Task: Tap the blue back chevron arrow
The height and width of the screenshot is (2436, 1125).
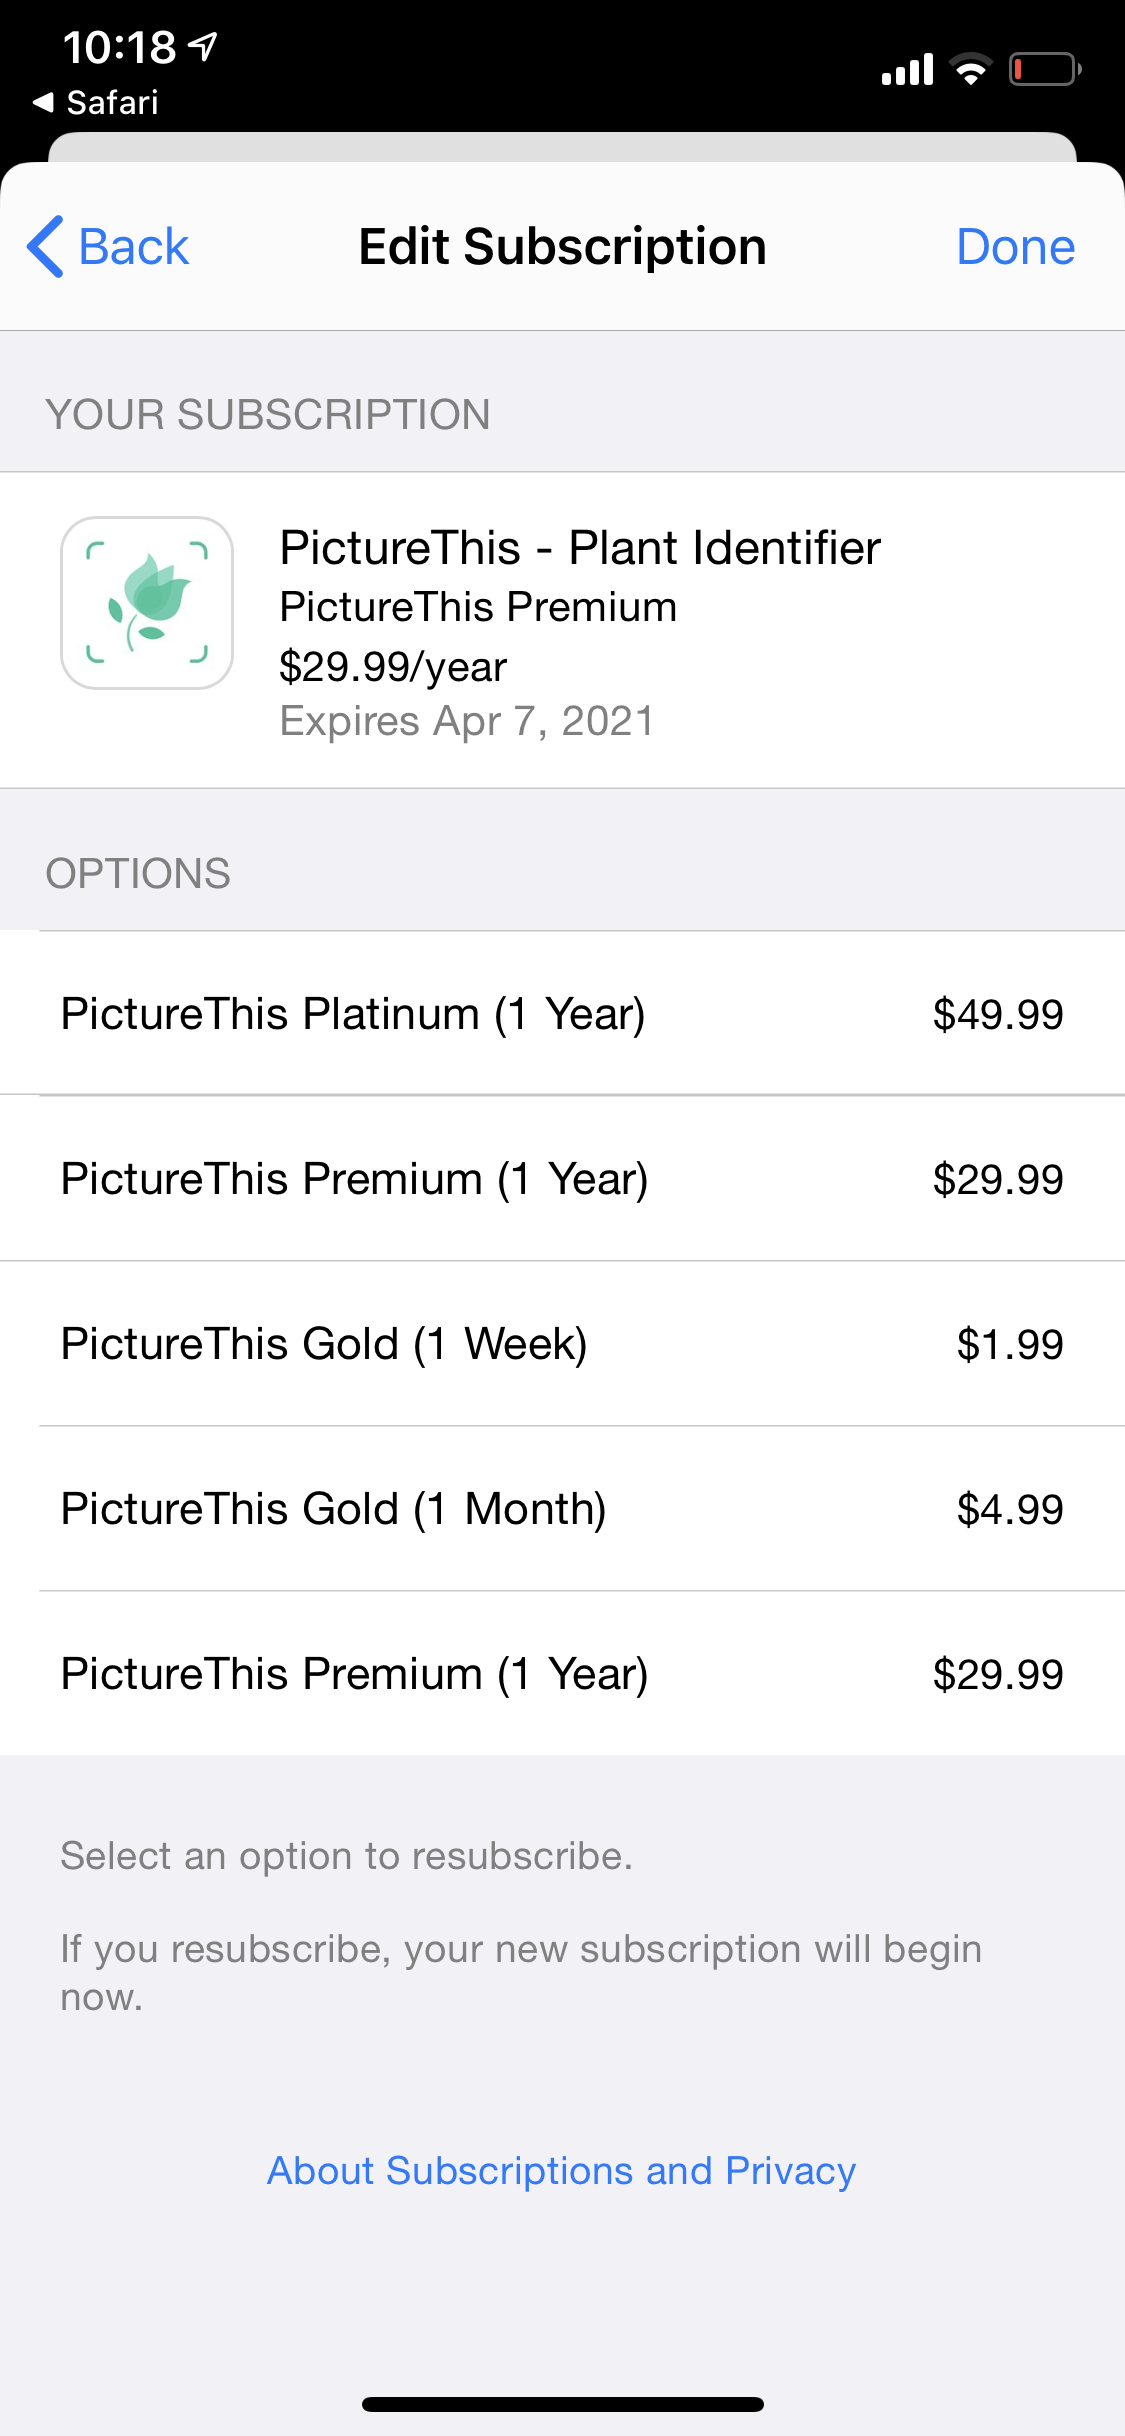Action: (x=46, y=246)
